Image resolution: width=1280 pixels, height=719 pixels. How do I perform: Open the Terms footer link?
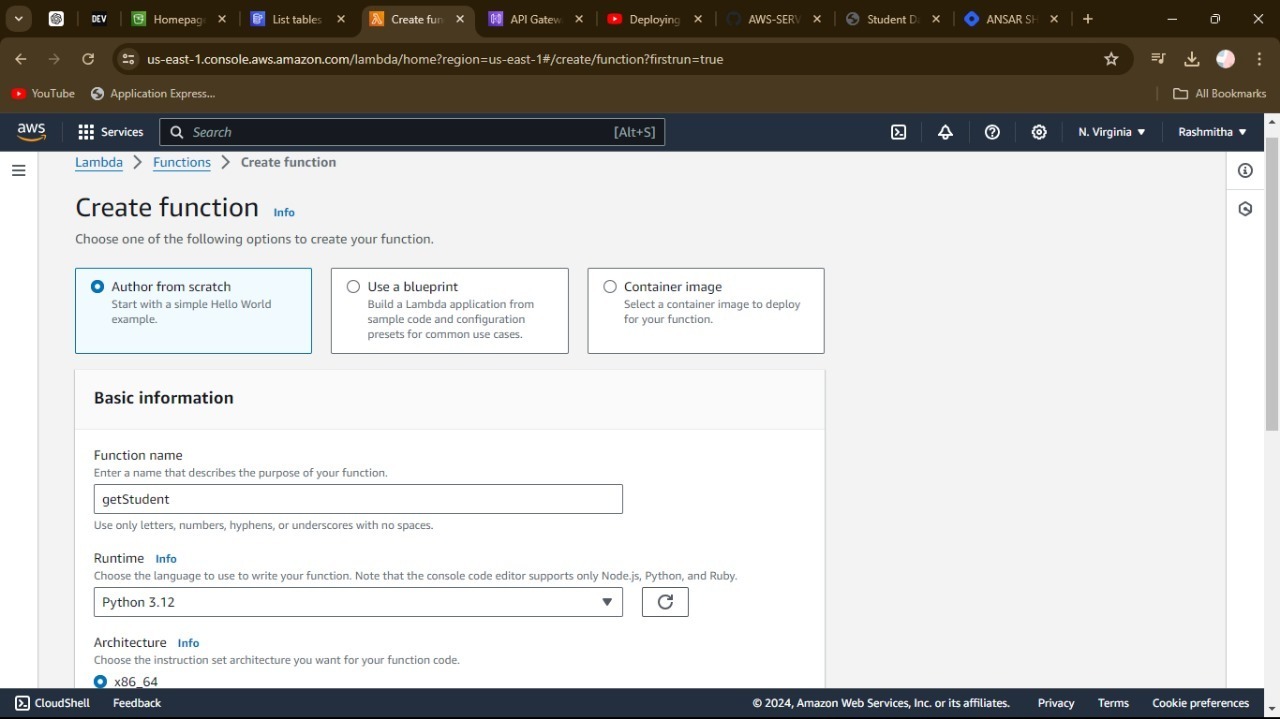[1113, 703]
